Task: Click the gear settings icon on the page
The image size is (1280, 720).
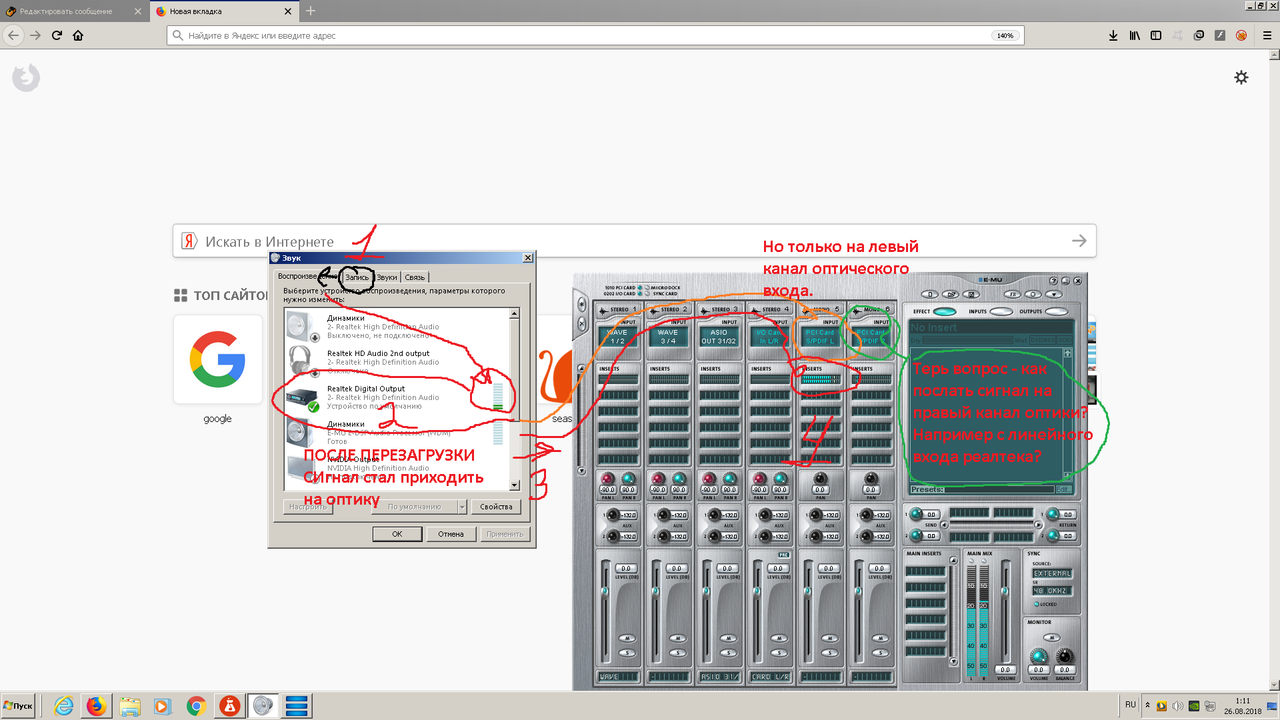Action: point(1241,77)
